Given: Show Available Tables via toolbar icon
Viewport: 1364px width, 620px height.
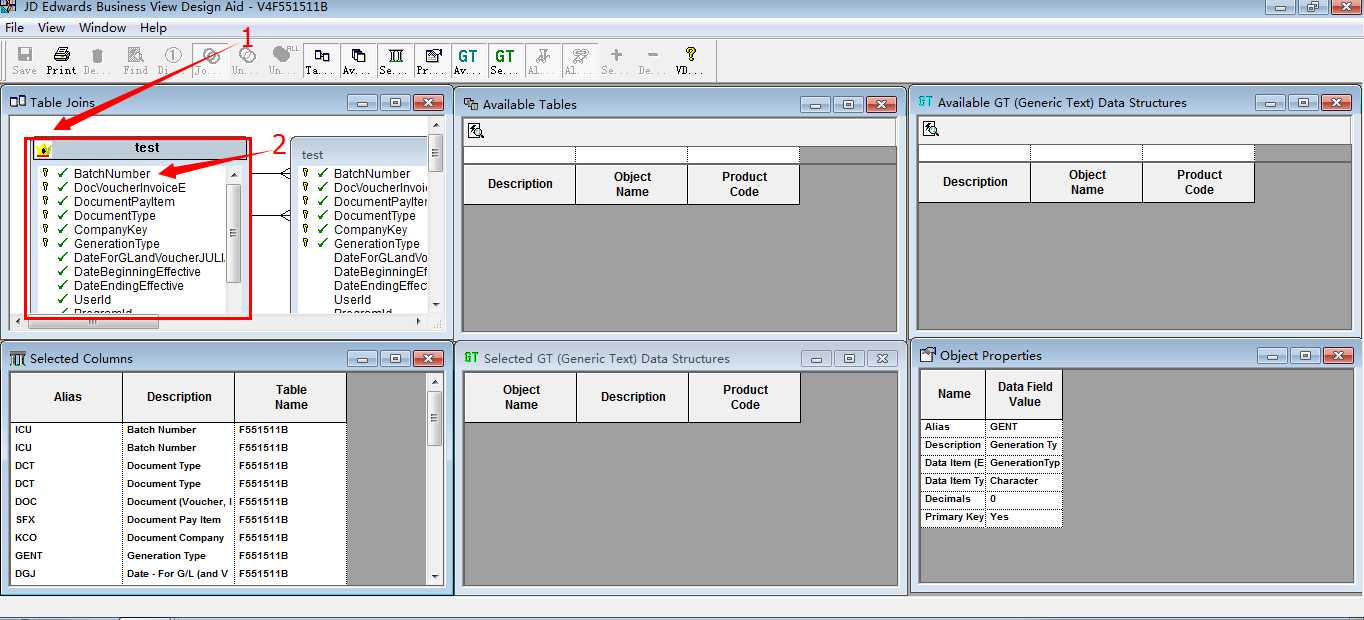Looking at the screenshot, I should [x=357, y=60].
